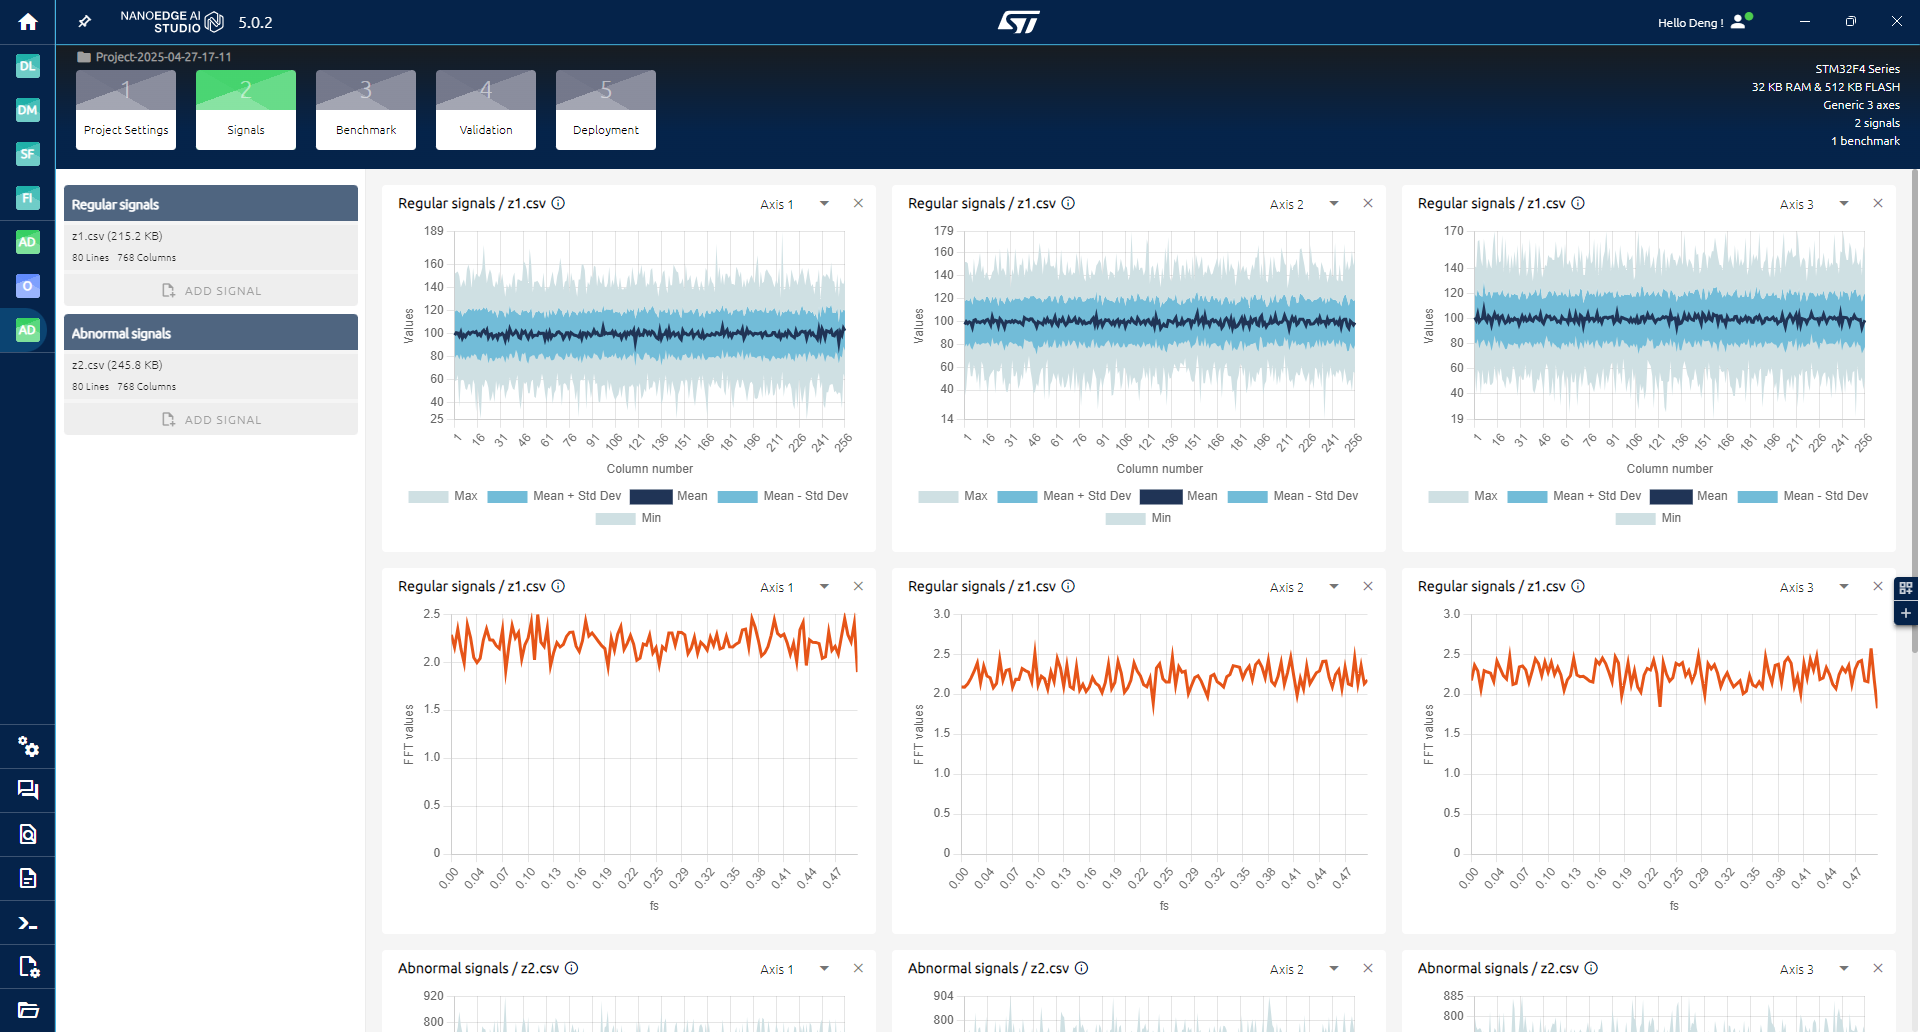Screen dimensions: 1920x1032
Task: Click the plus add chart icon at right edge
Action: [1906, 613]
